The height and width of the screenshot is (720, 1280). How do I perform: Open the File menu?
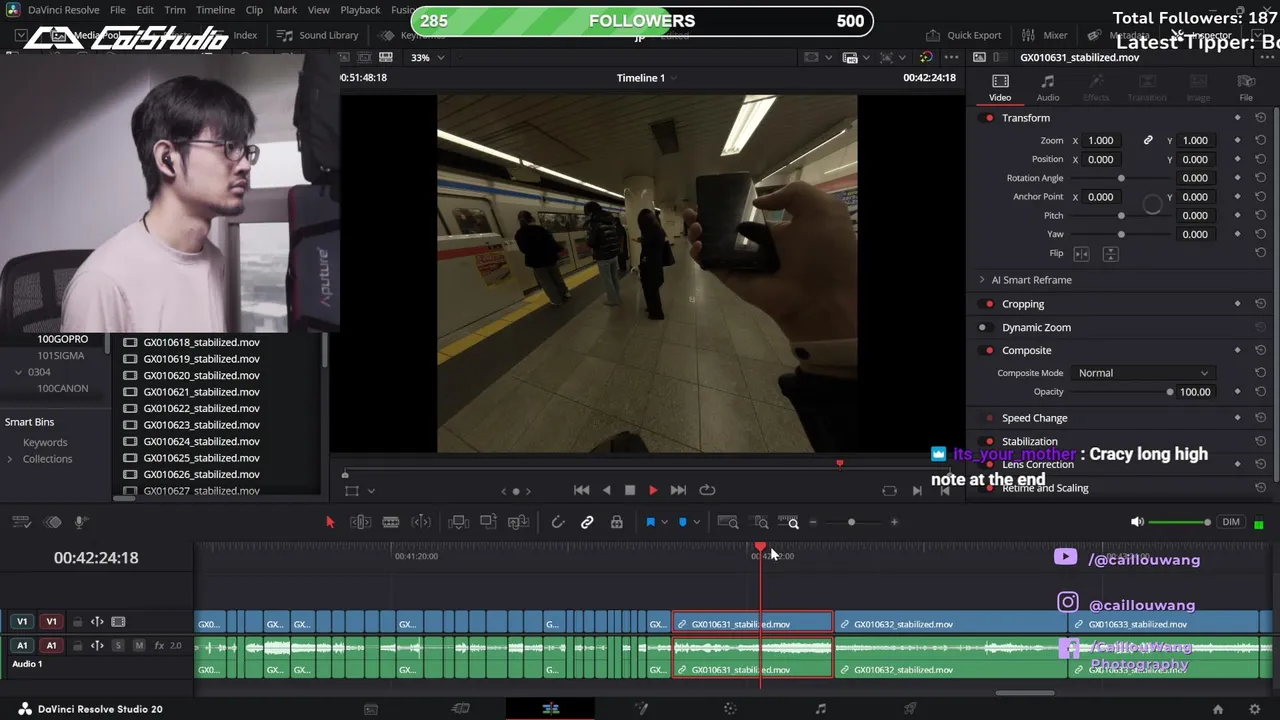tap(118, 10)
